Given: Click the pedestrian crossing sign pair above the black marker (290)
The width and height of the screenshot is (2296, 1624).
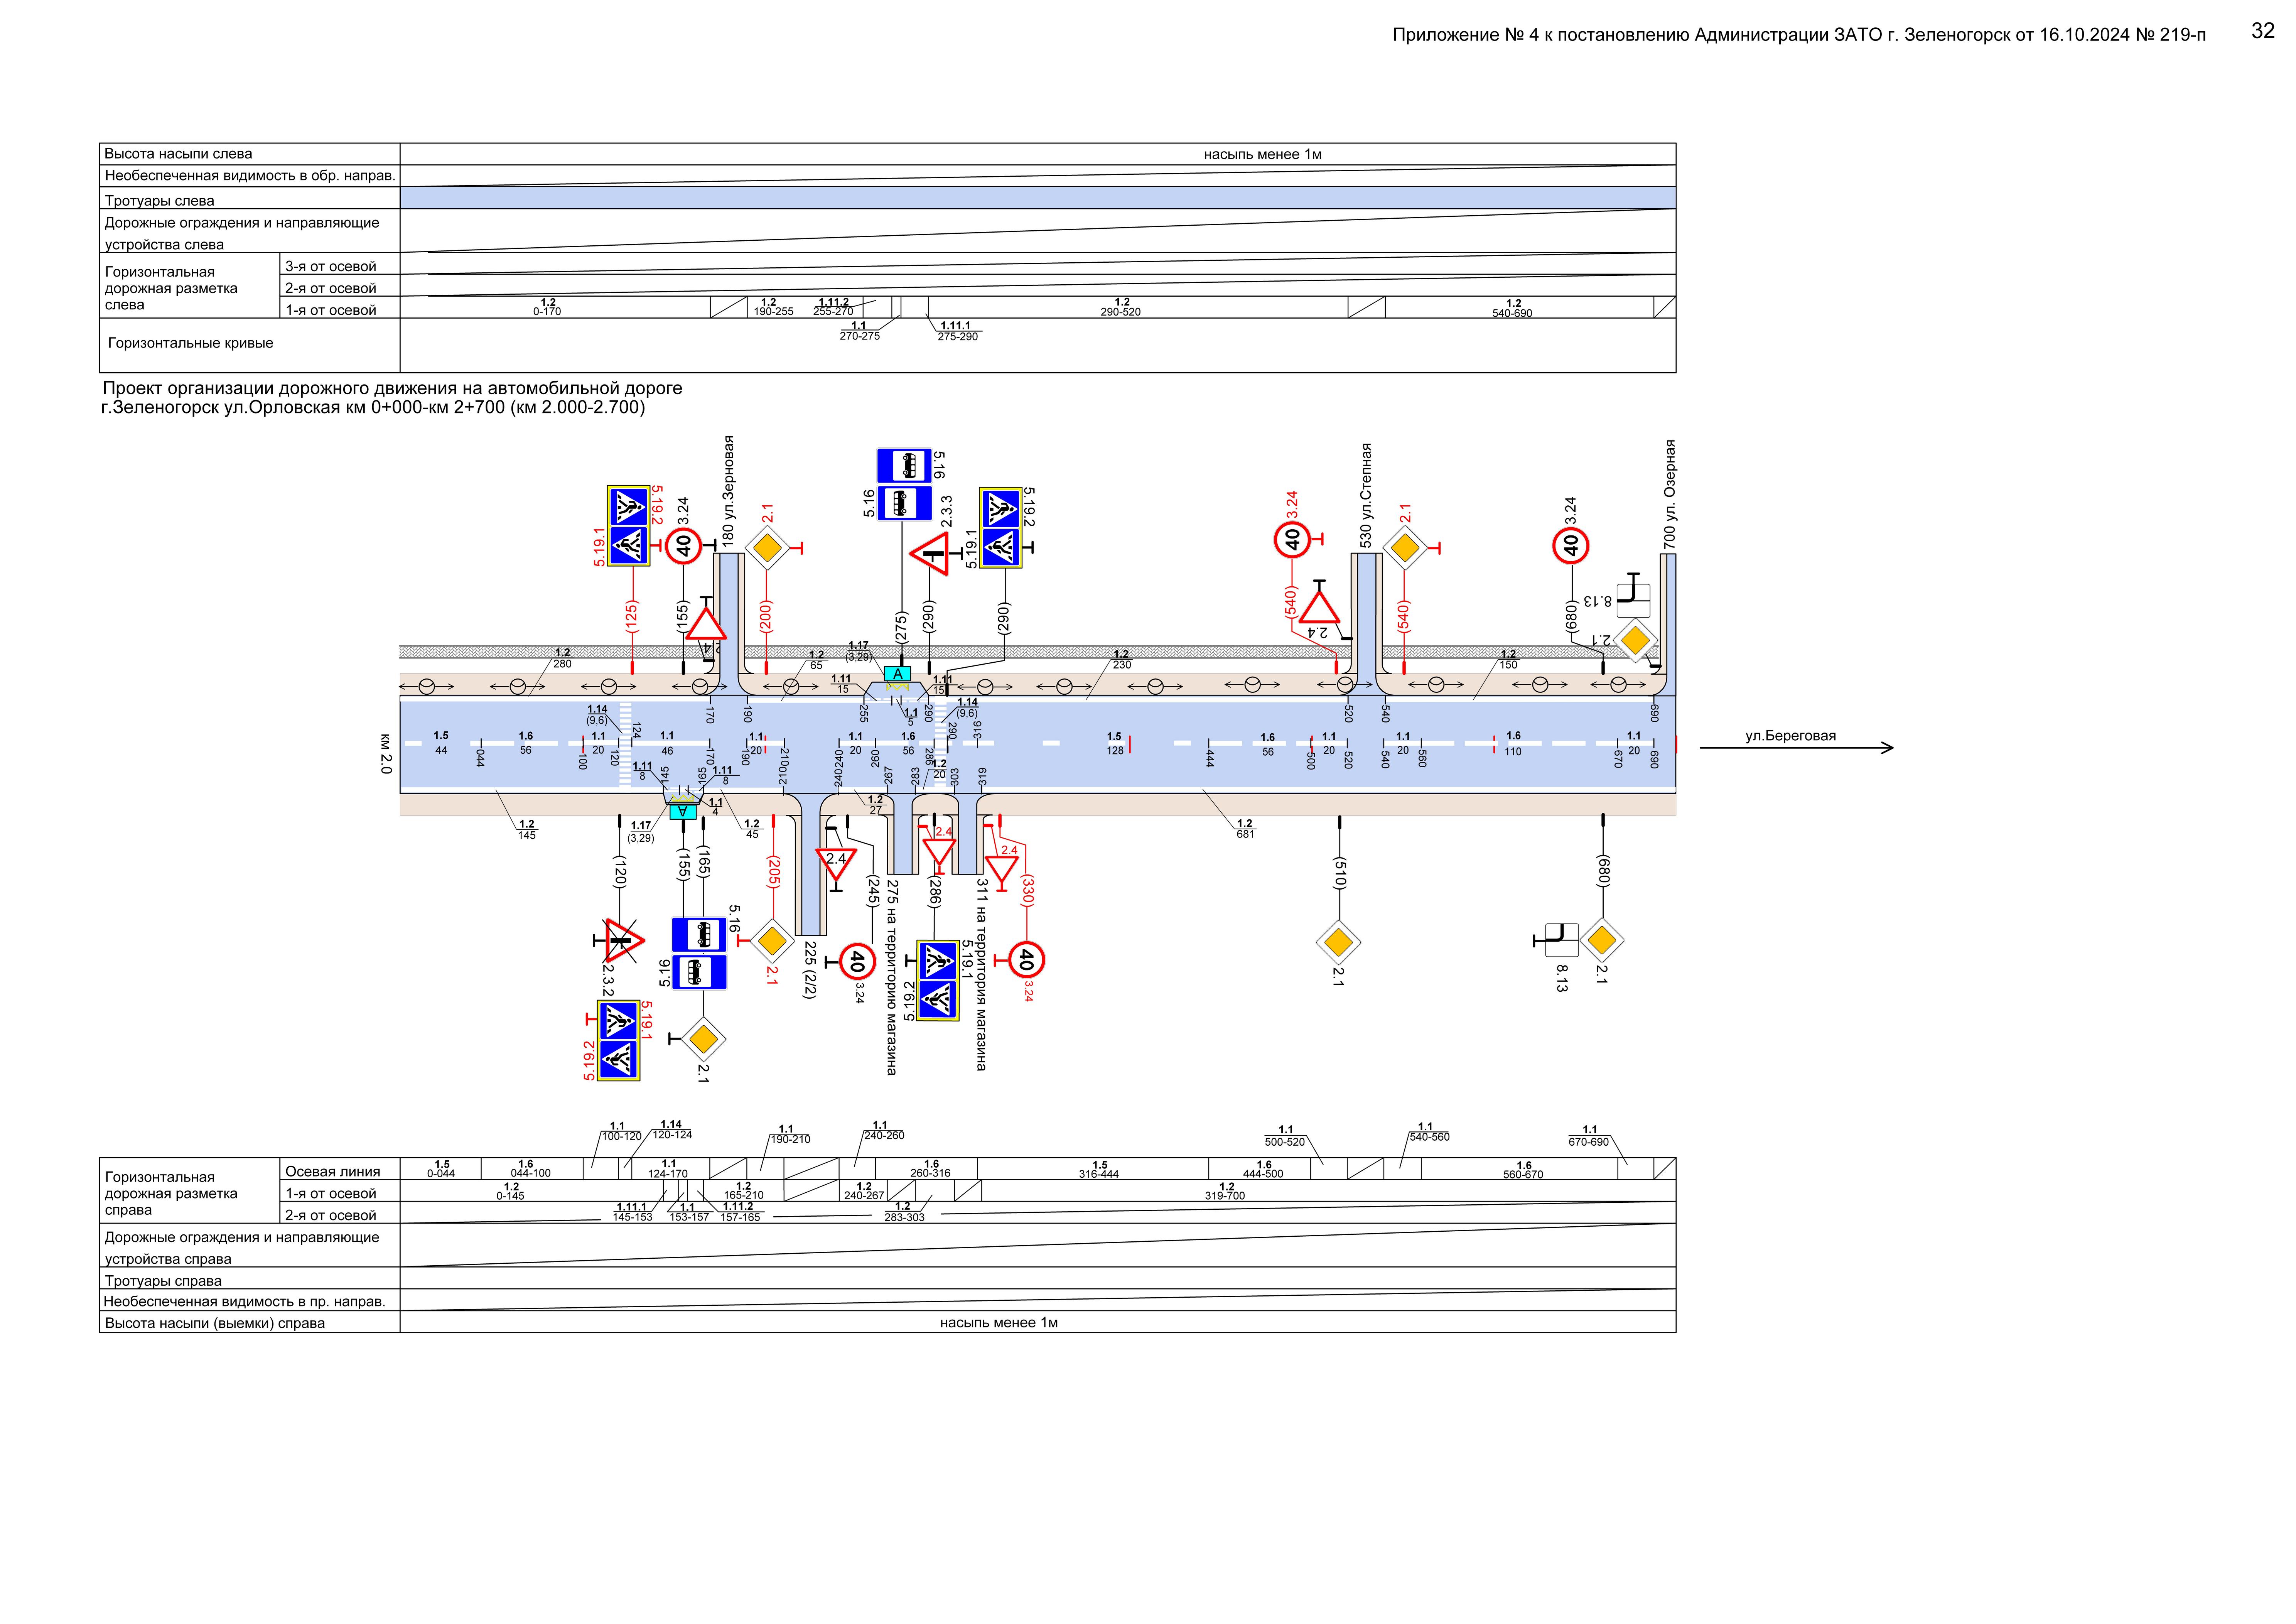Looking at the screenshot, I should click(x=1000, y=528).
